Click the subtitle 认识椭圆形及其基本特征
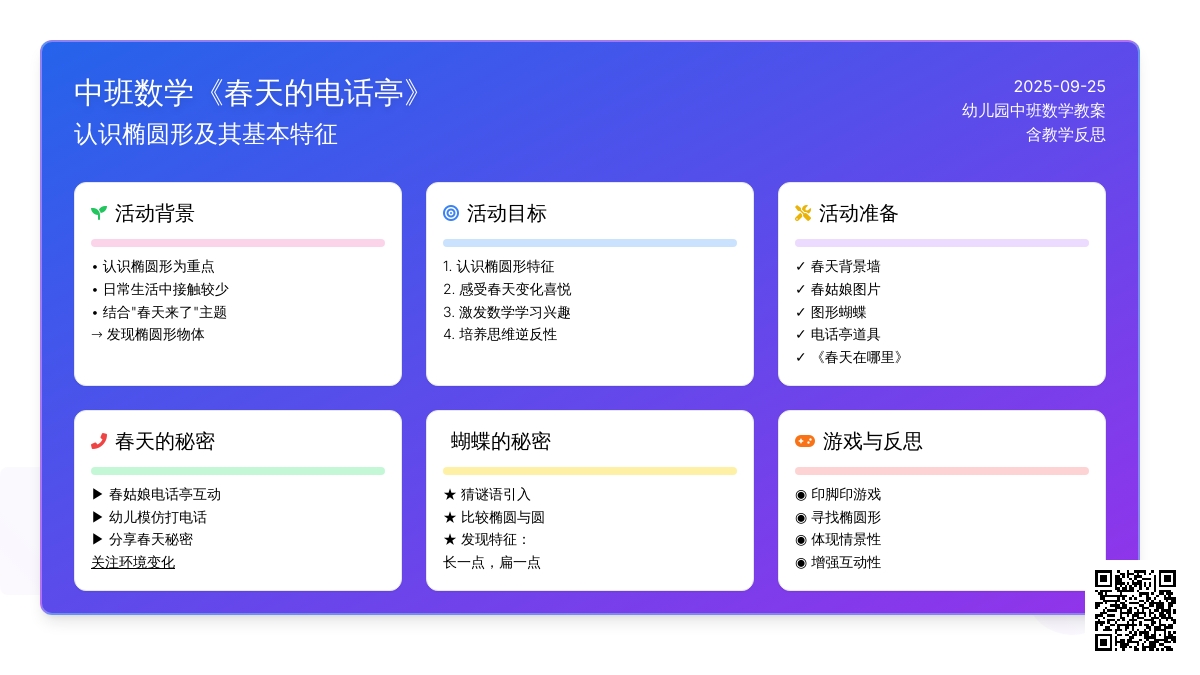 click(206, 134)
